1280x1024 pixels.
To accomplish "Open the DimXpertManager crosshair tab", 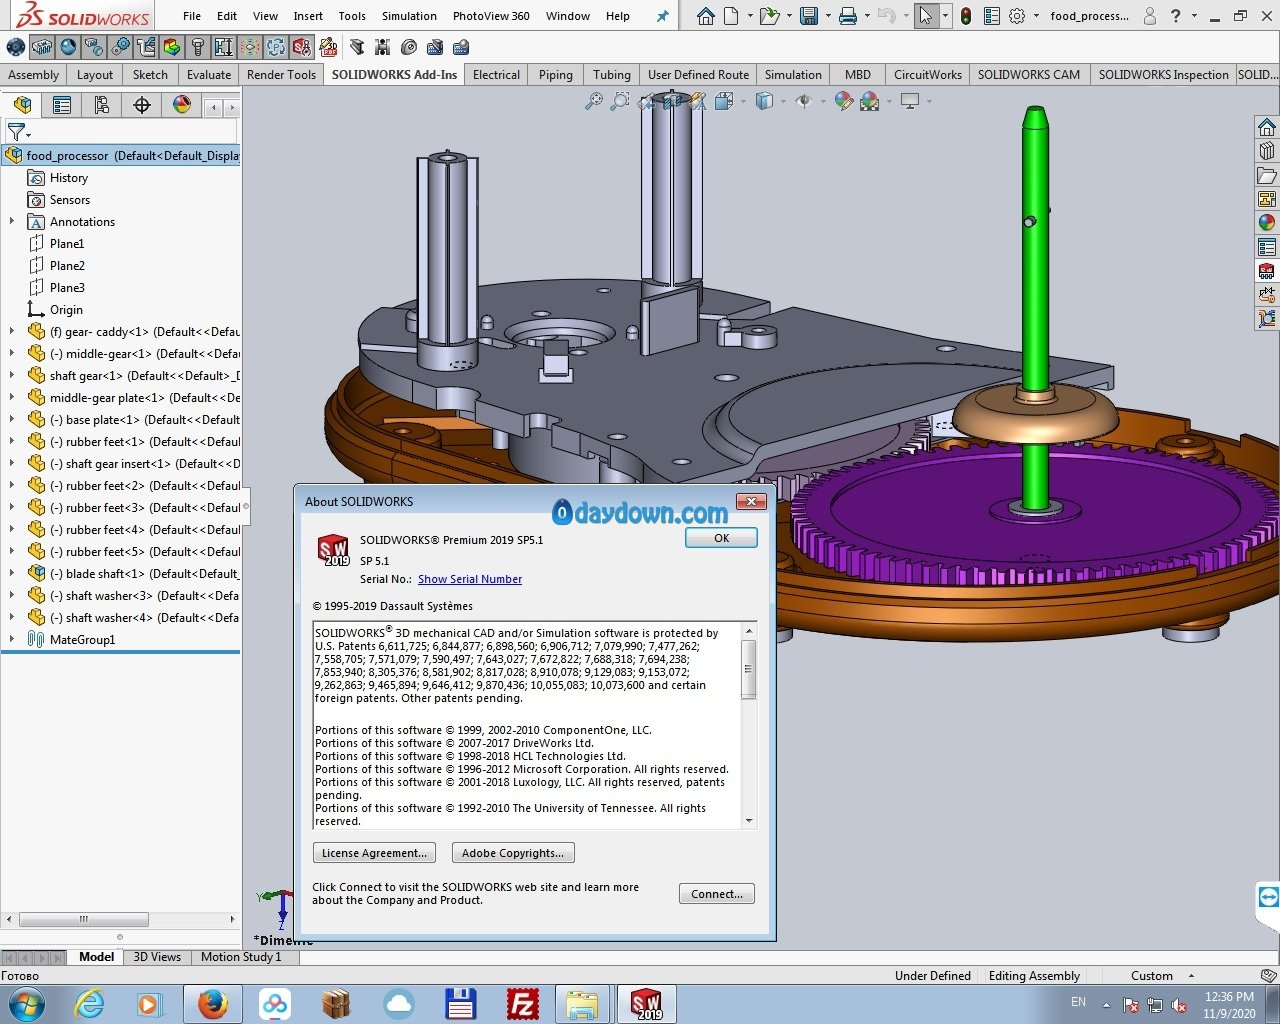I will tap(142, 105).
